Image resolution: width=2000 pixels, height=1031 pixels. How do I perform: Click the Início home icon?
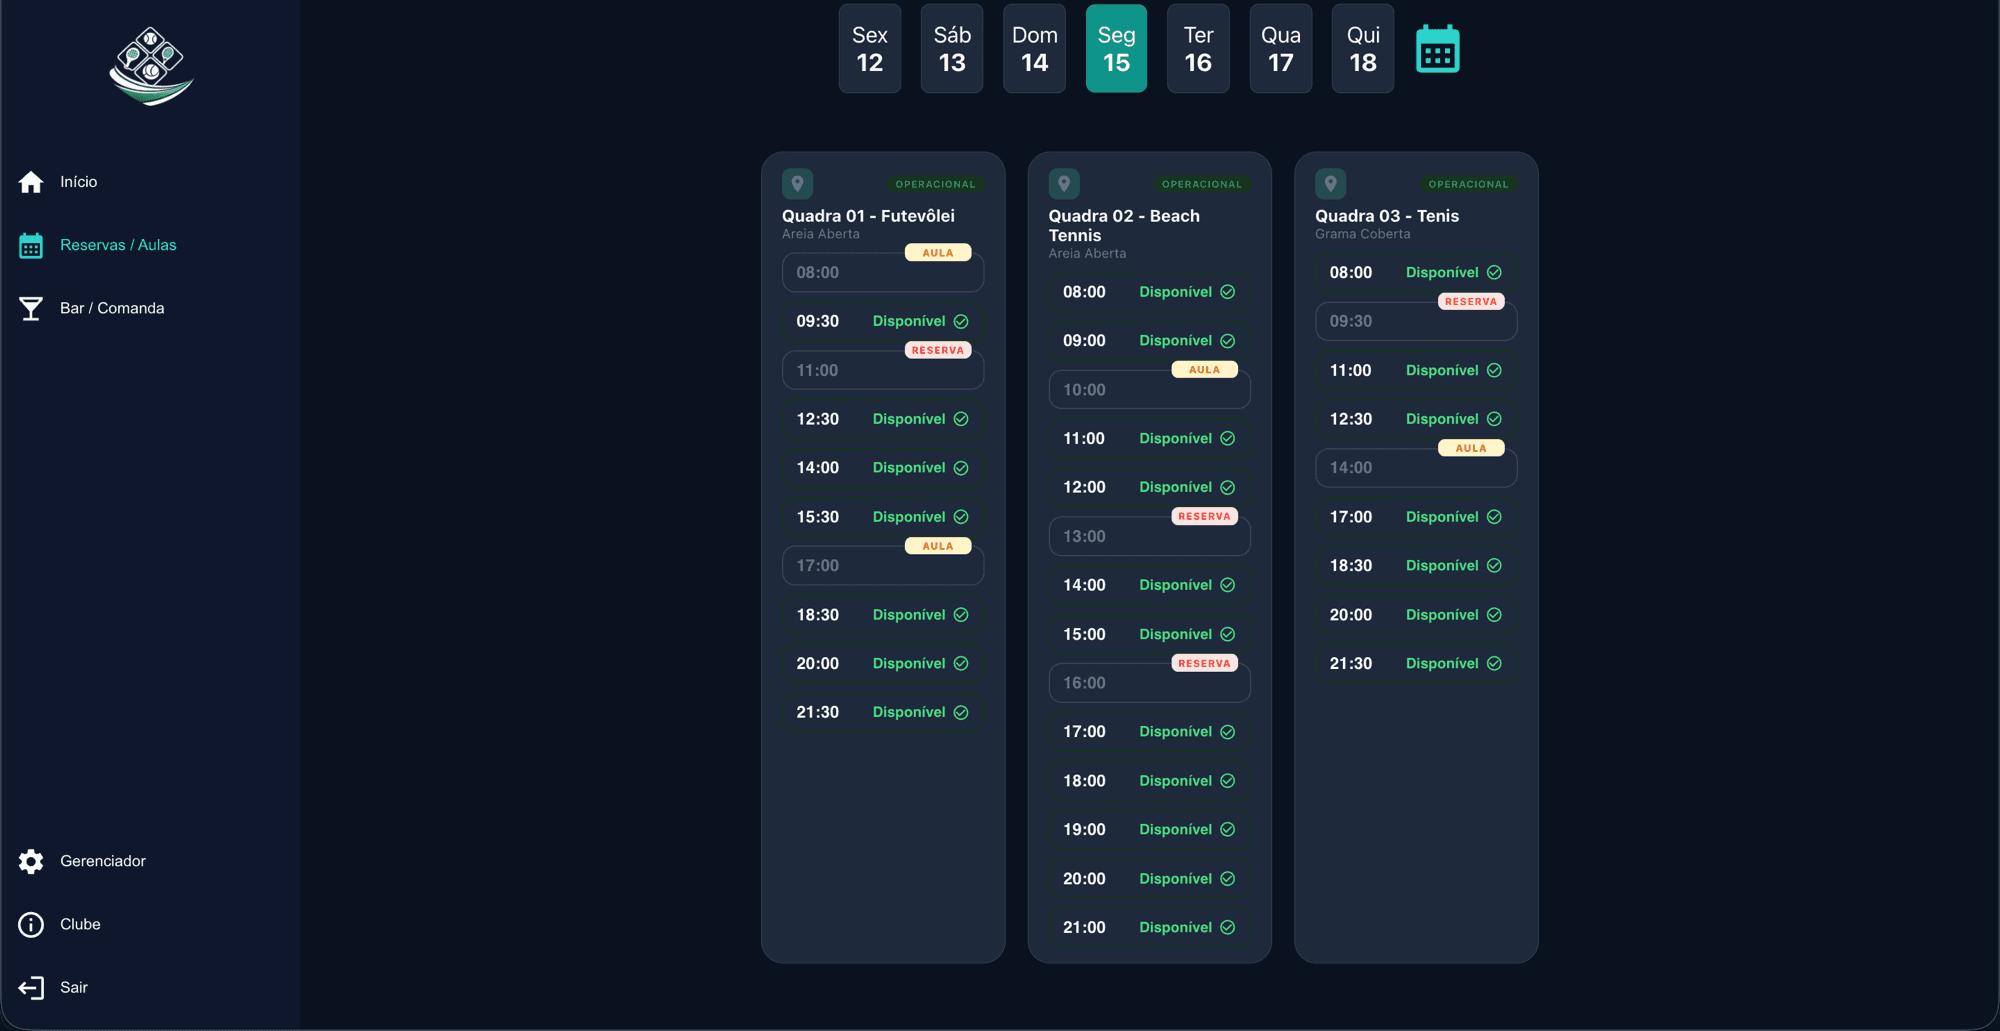pyautogui.click(x=31, y=182)
